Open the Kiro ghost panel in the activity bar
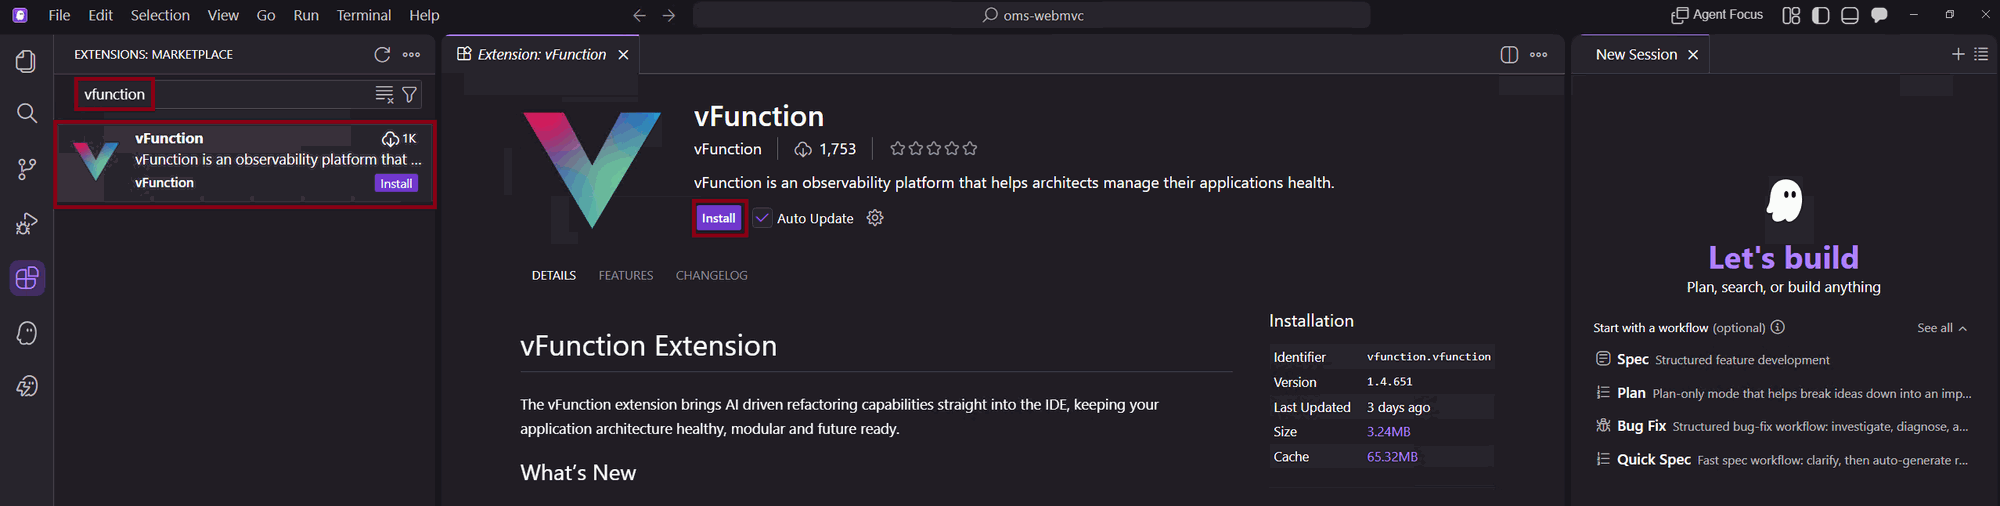 click(x=27, y=333)
